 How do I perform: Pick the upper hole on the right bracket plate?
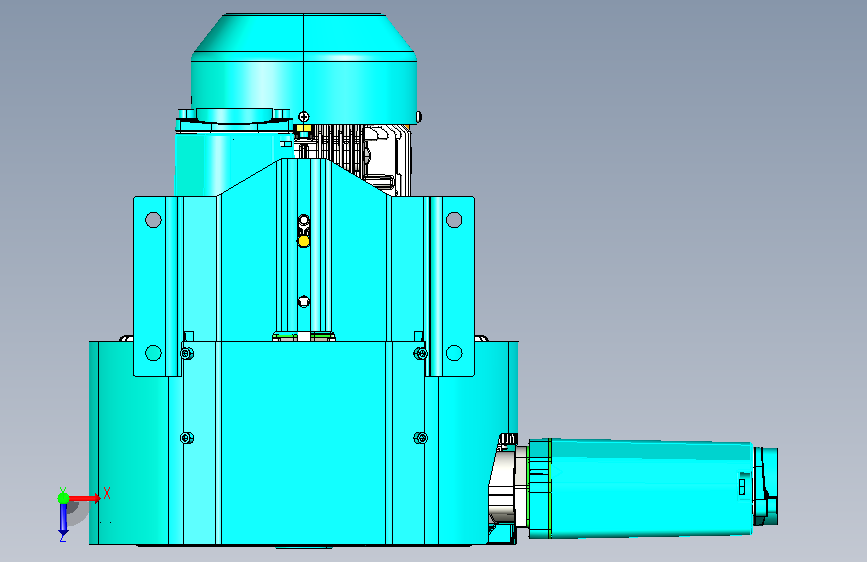pyautogui.click(x=454, y=220)
